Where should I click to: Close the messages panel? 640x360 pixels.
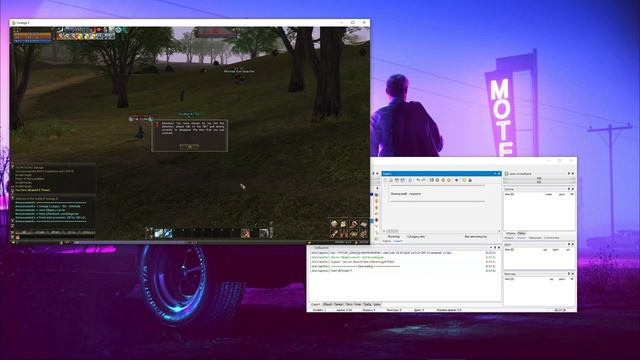click(x=499, y=247)
